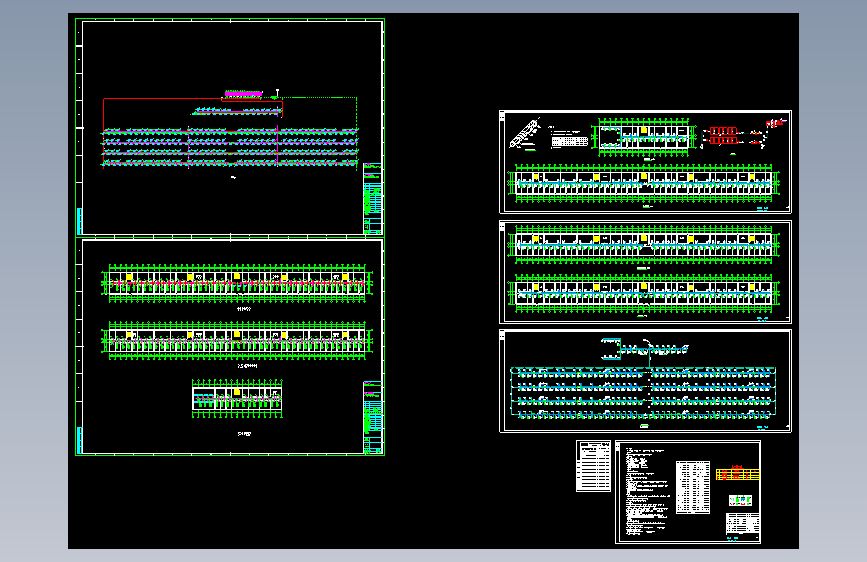The height and width of the screenshot is (562, 867).
Task: Click the pipe connection detail above the isometric diagram
Action: (x=644, y=349)
